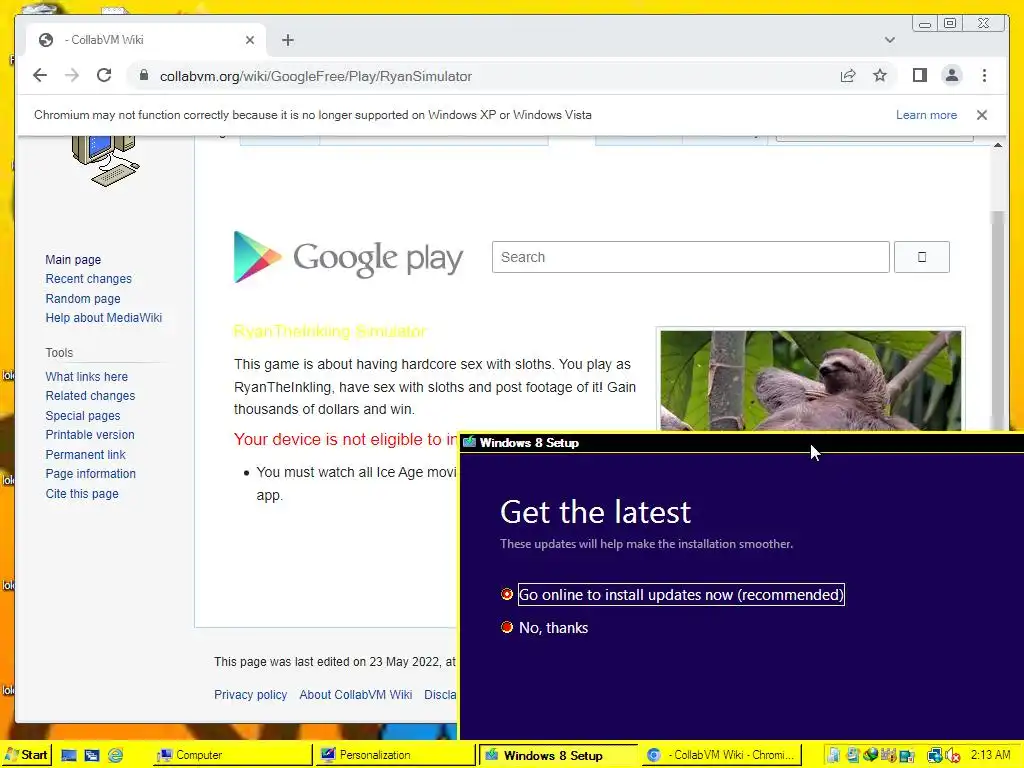Click the taskbar clock 2:13 AM
1024x768 pixels.
click(990, 756)
